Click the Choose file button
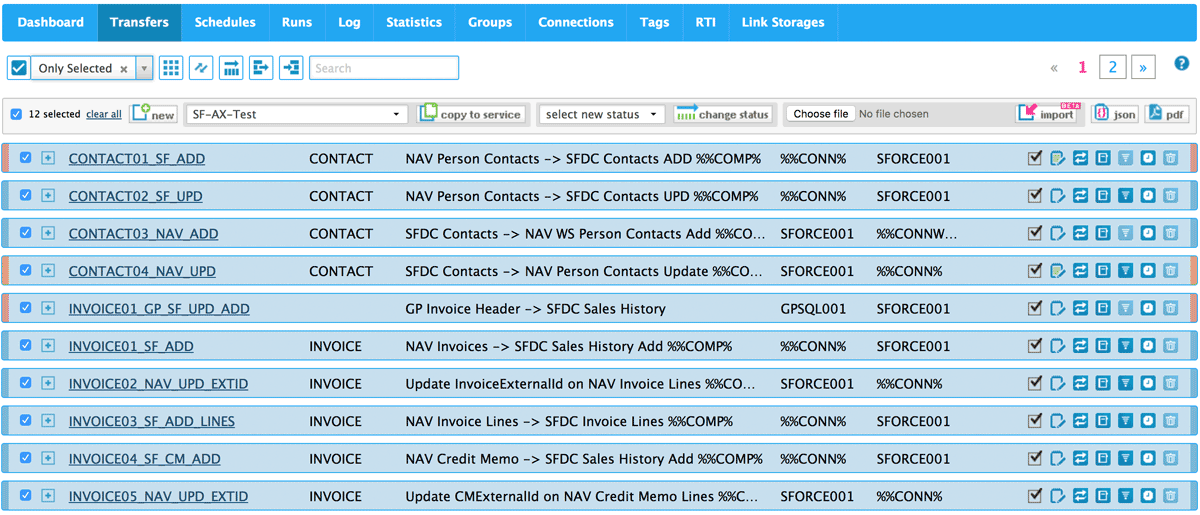This screenshot has height=515, width=1200. [x=821, y=114]
